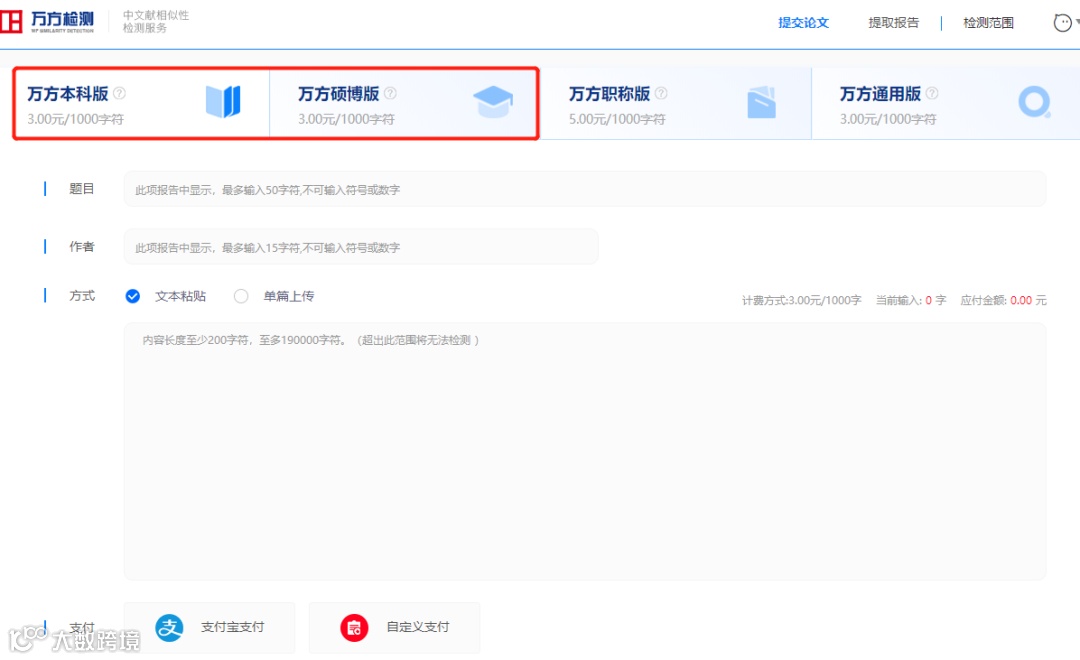Click the magnifier icon on 万方通用版
Image resolution: width=1080 pixels, height=660 pixels.
[1035, 102]
